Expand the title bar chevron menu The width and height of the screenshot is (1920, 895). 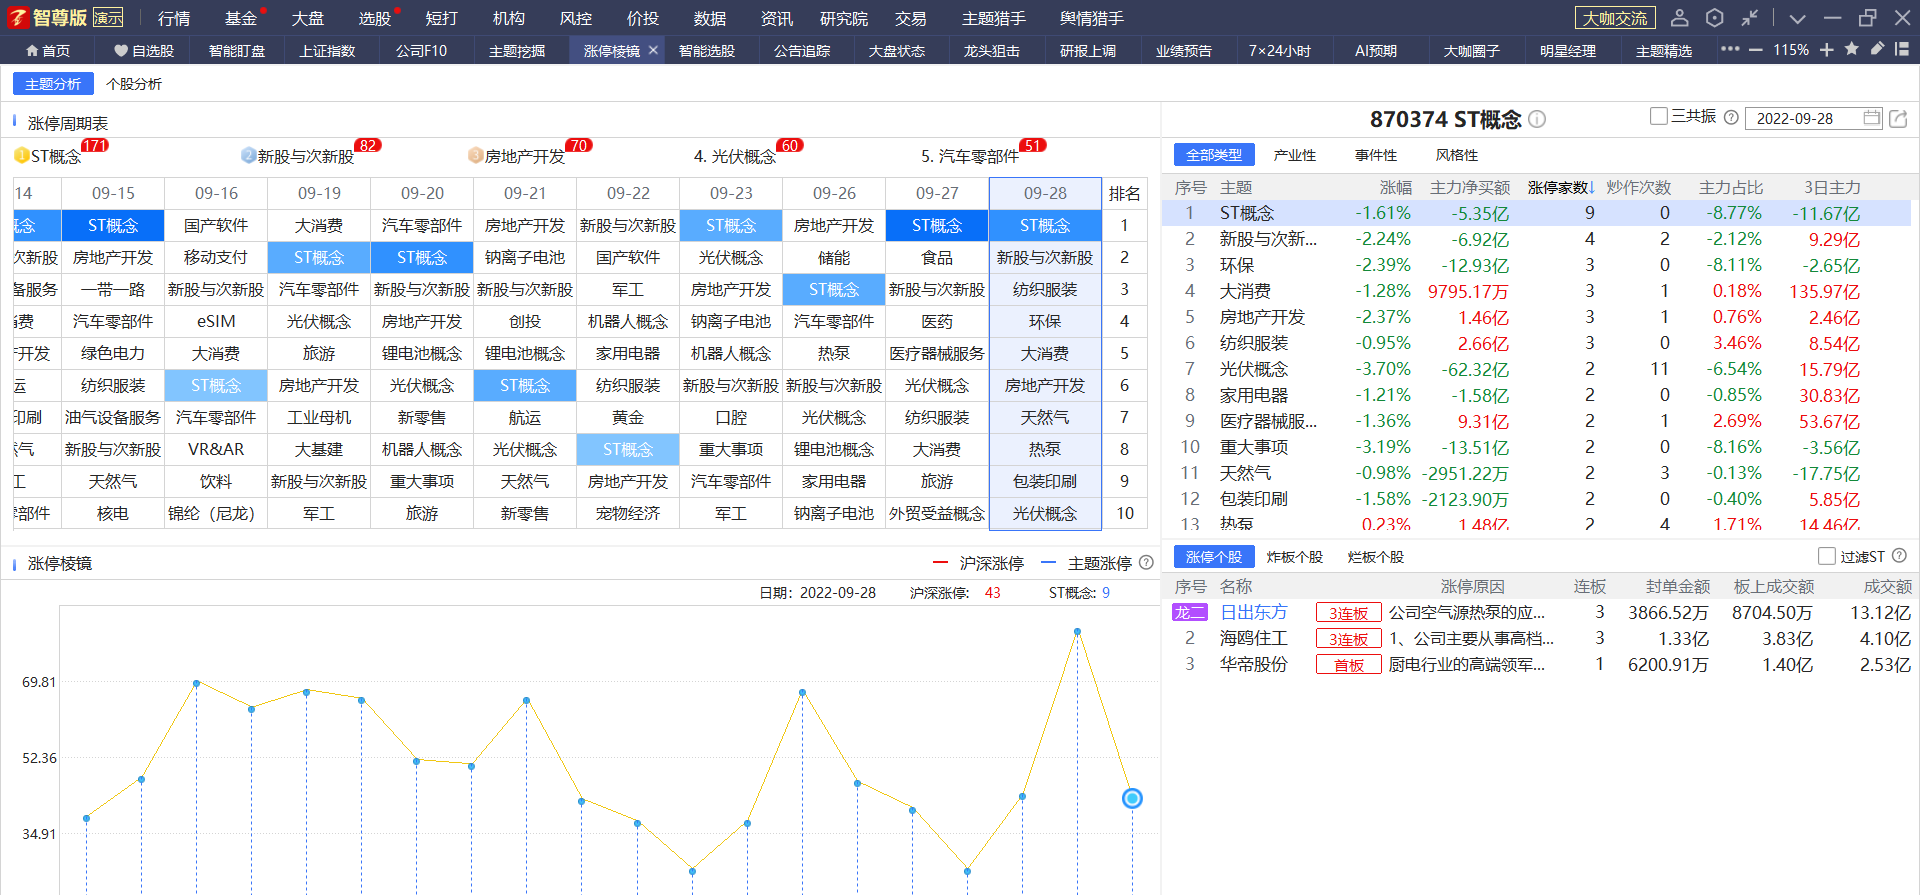(x=1798, y=18)
